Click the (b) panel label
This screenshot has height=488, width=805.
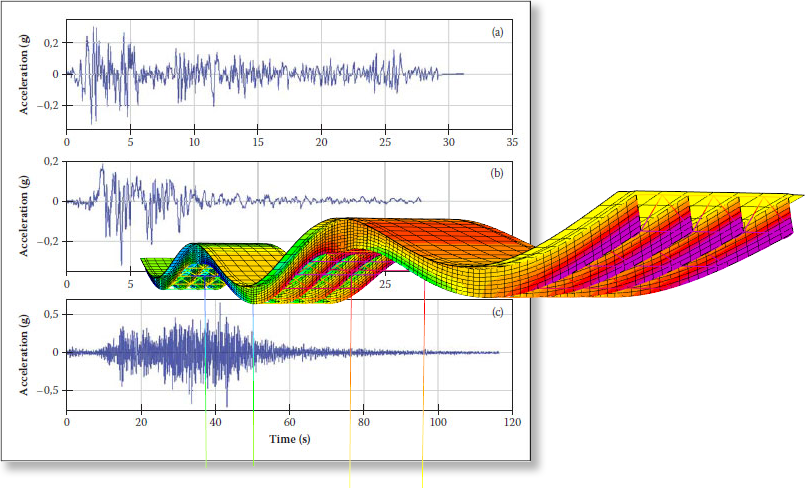point(497,173)
